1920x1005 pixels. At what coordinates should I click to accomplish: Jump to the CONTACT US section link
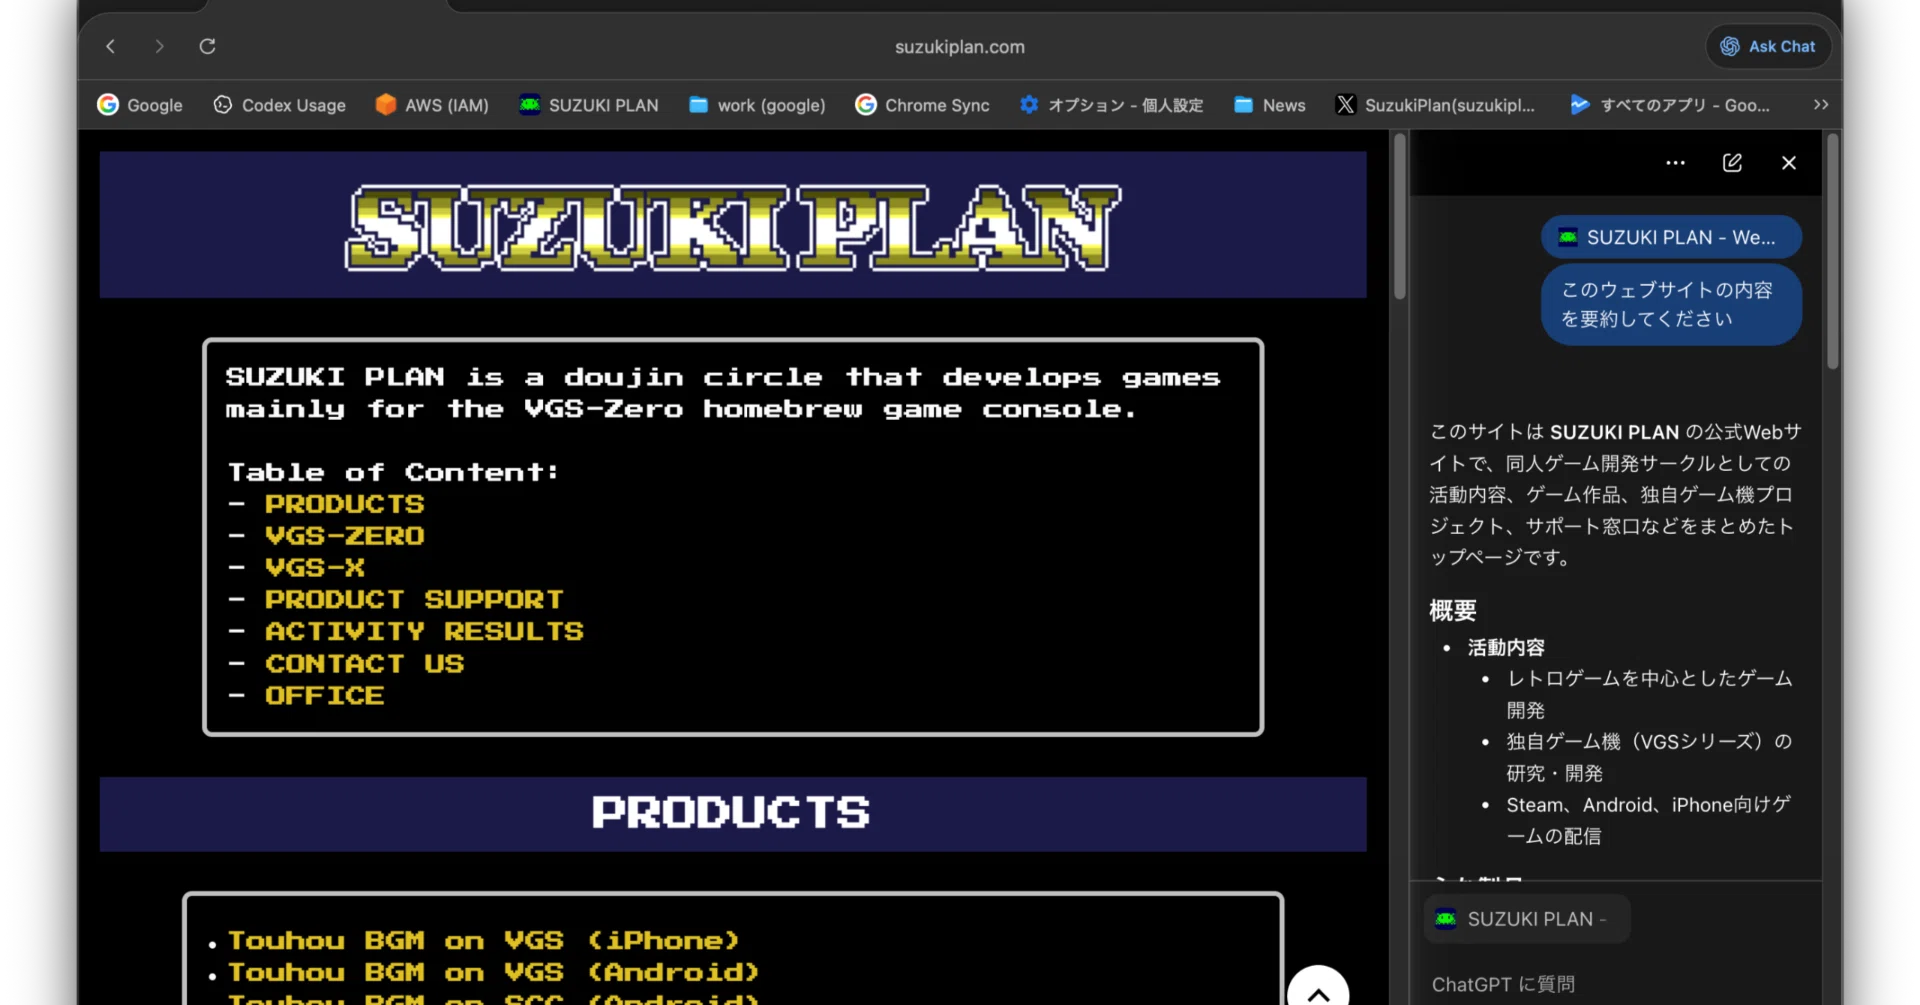(364, 664)
